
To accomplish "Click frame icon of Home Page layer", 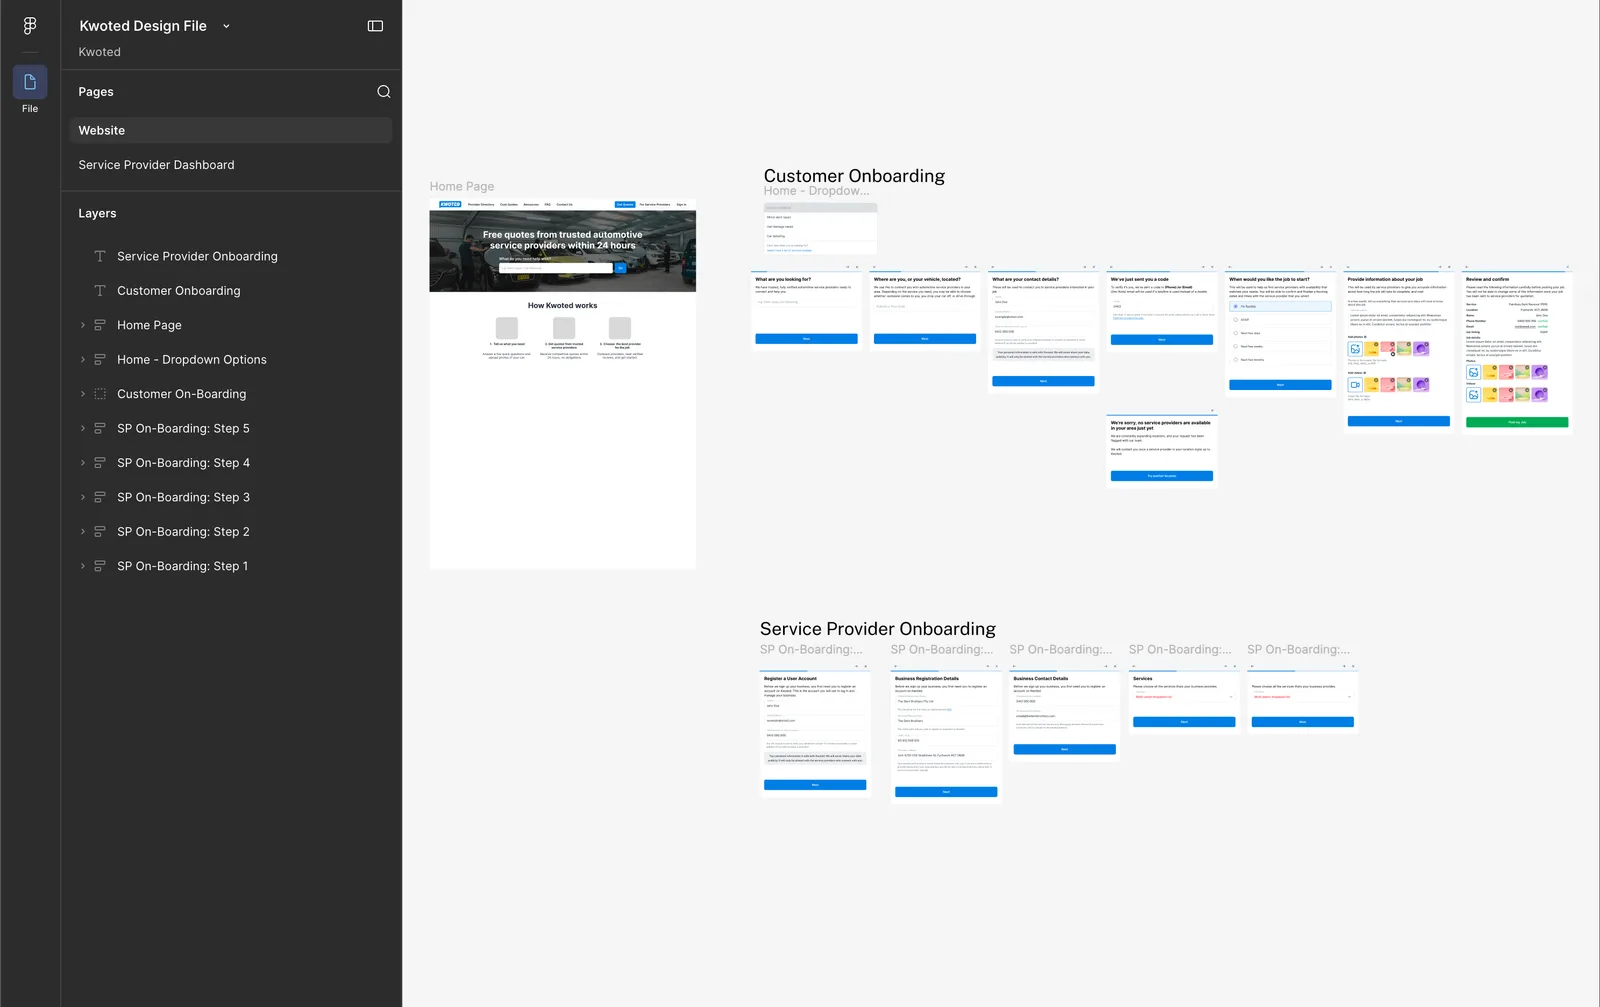I will [x=100, y=325].
